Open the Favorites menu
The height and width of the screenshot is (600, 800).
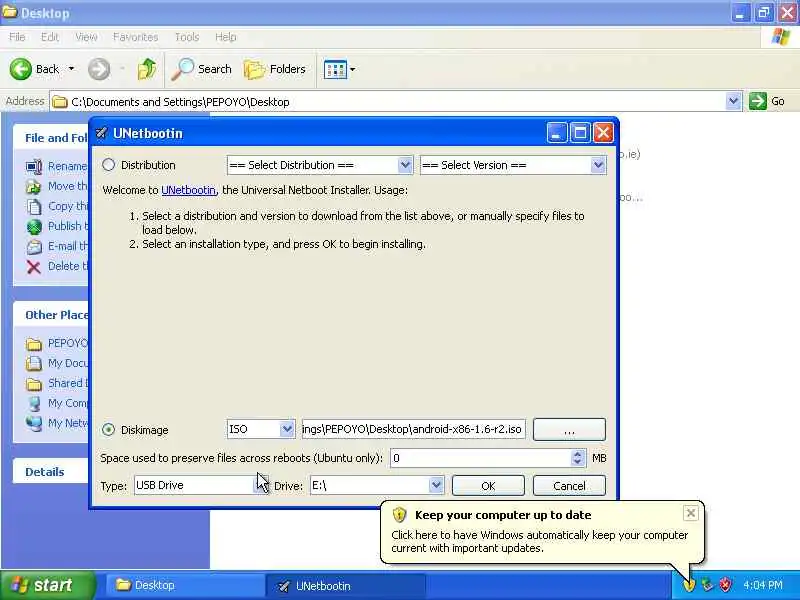(135, 37)
